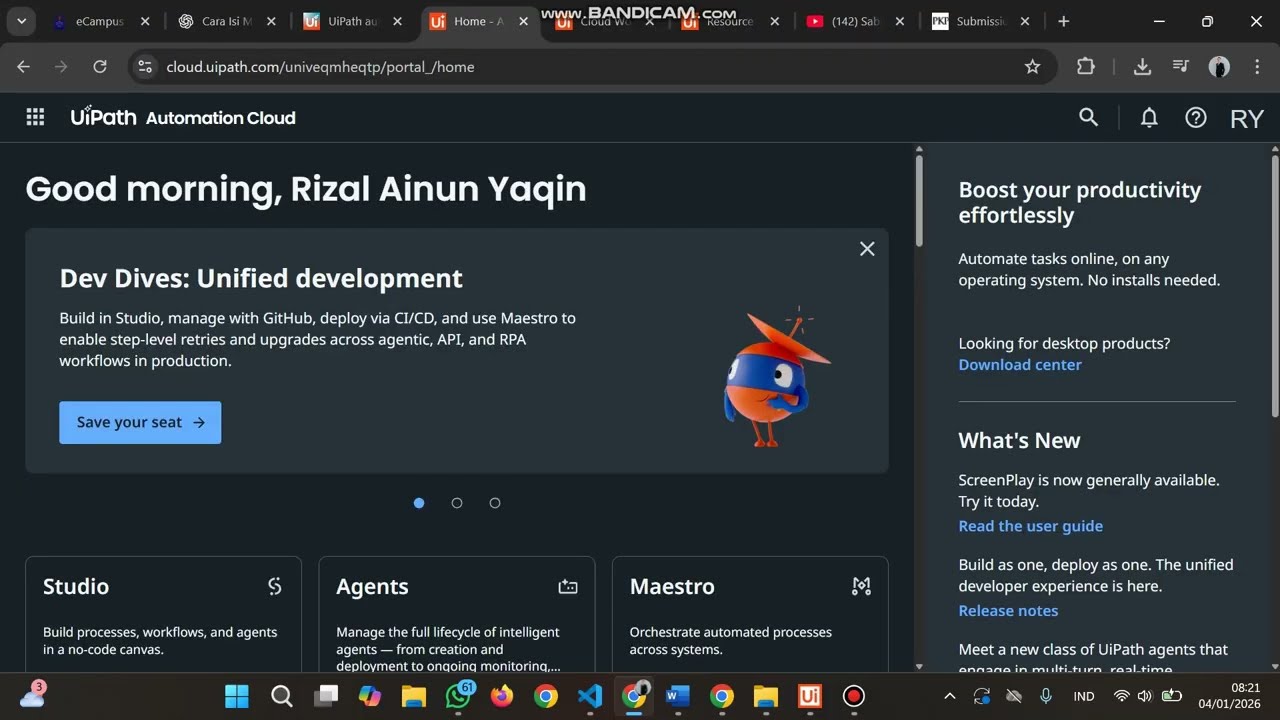
Task: Click the microphone tray icon
Action: click(1046, 696)
